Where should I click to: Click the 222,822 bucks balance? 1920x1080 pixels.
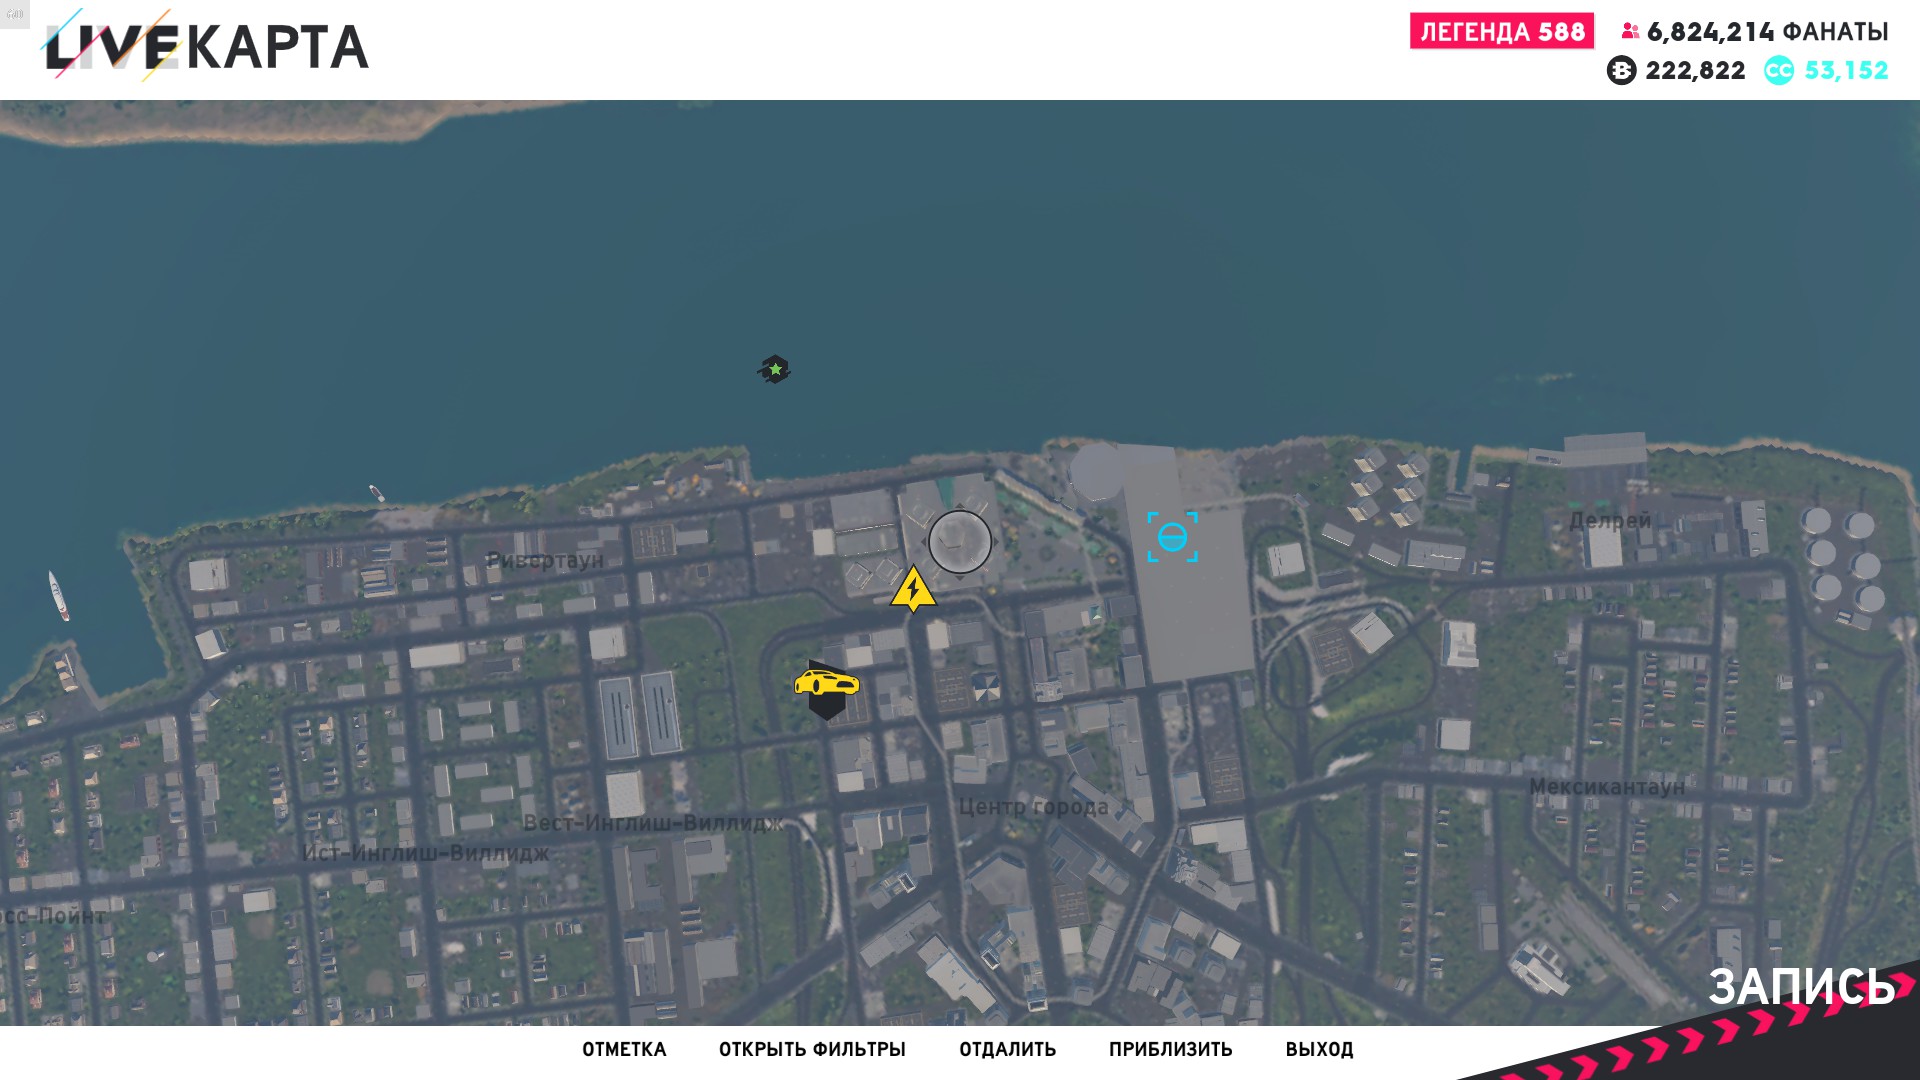(x=1695, y=71)
